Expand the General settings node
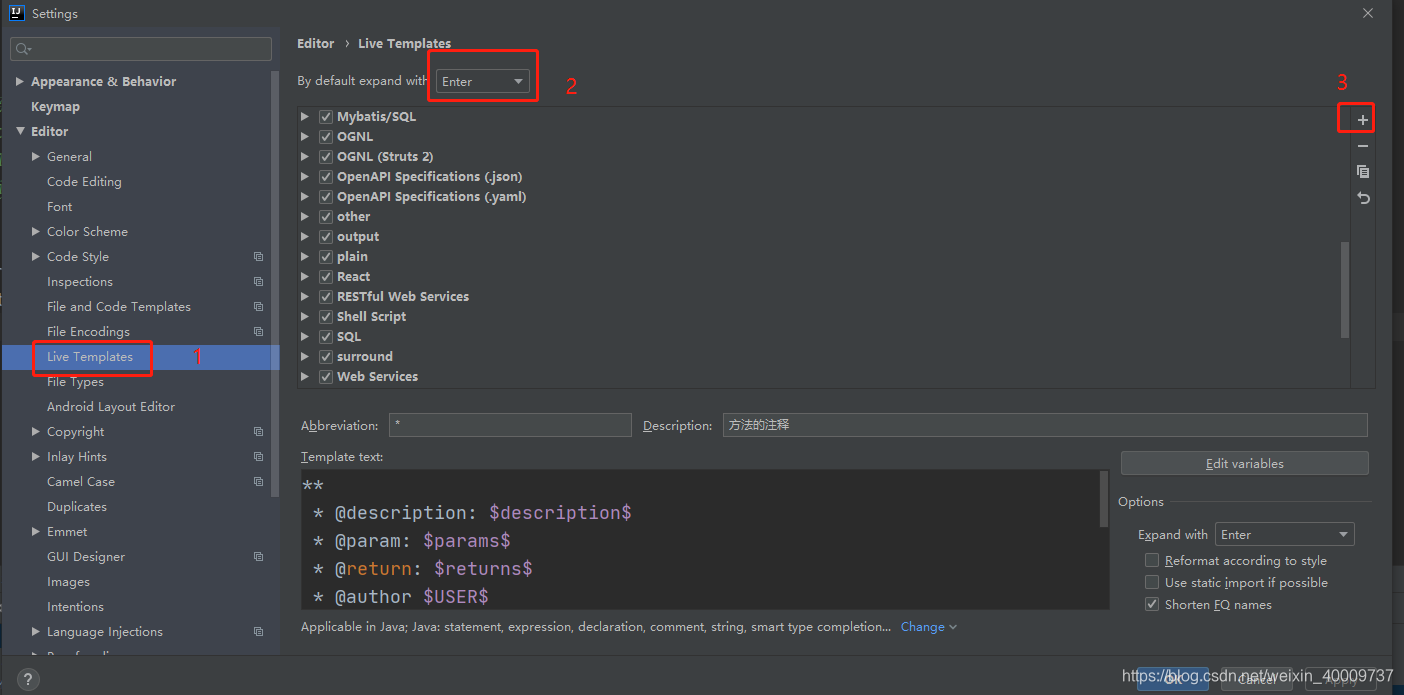Viewport: 1404px width, 695px height. (x=36, y=157)
